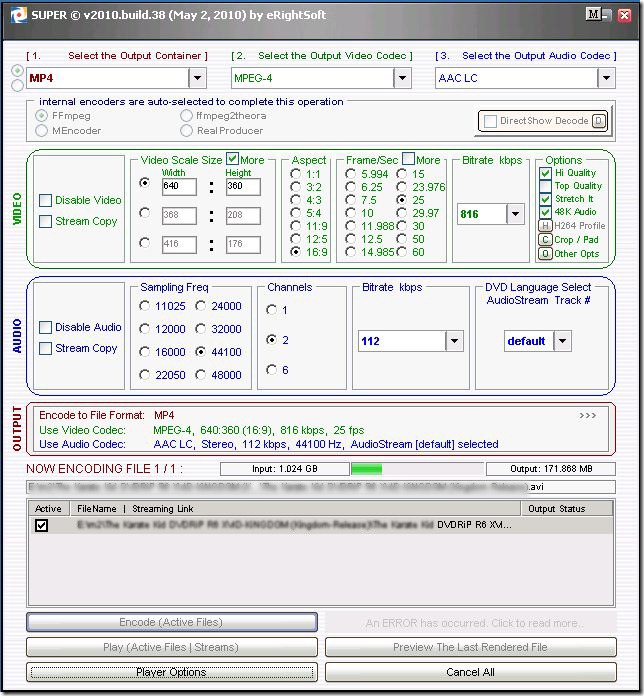Image resolution: width=644 pixels, height=696 pixels.
Task: Select the 16:9 aspect ratio
Action: click(295, 252)
